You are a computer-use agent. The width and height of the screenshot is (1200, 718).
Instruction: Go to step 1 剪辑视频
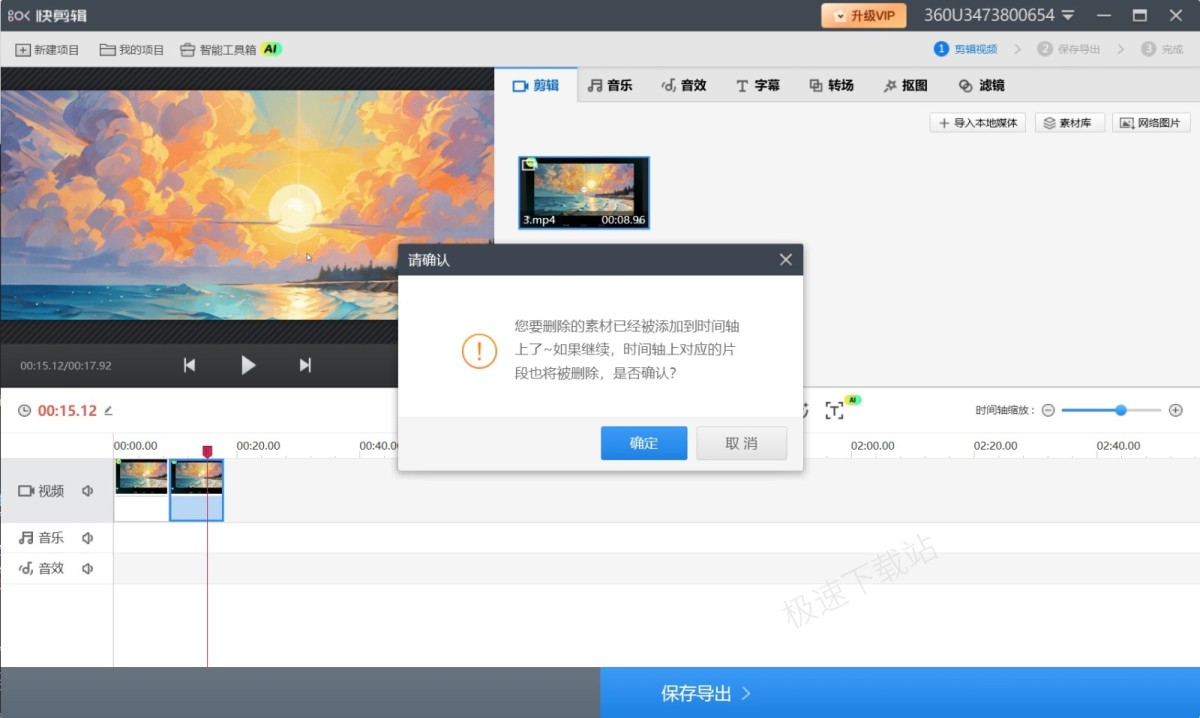[966, 49]
